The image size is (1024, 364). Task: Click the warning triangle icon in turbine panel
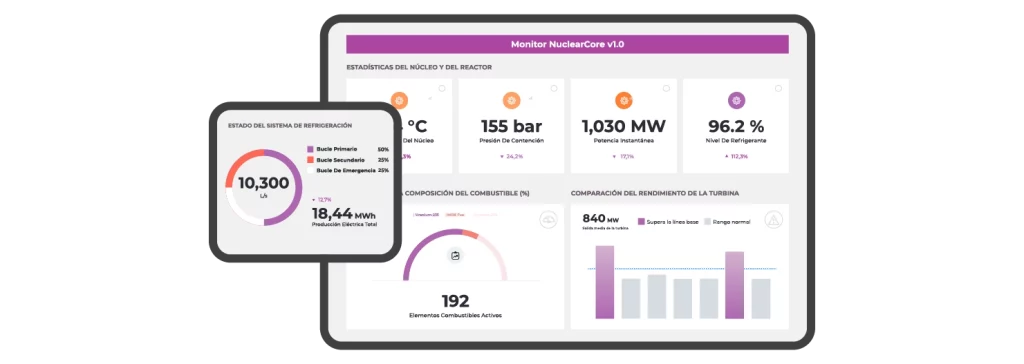point(773,220)
